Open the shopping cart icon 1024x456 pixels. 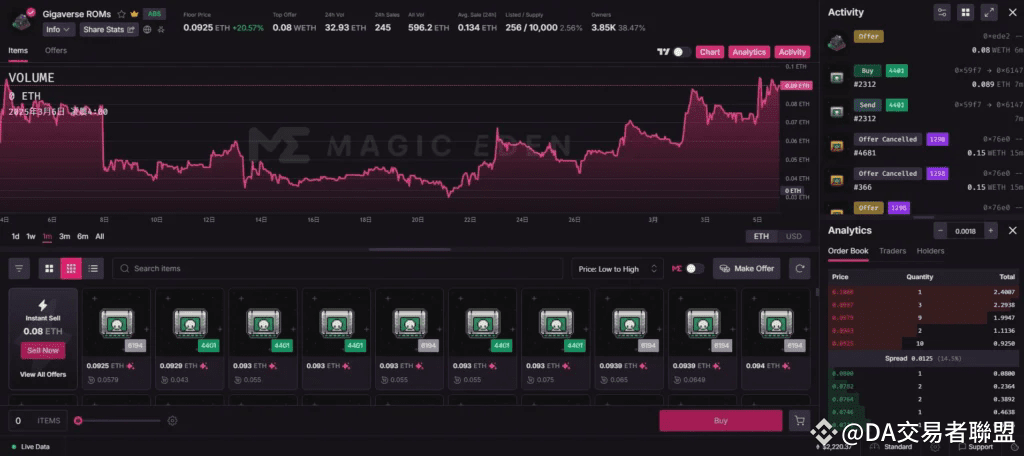799,421
